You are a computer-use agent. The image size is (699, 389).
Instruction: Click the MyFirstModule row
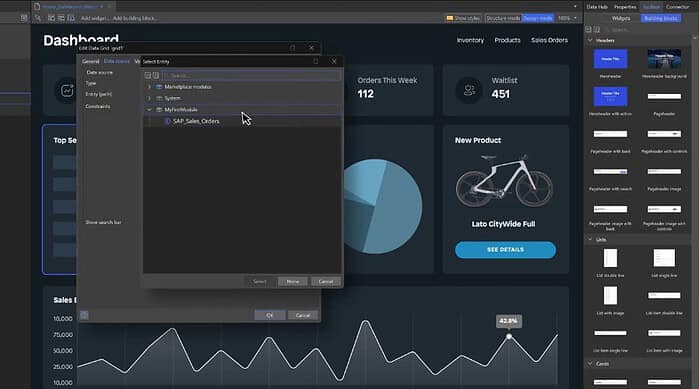tap(243, 110)
